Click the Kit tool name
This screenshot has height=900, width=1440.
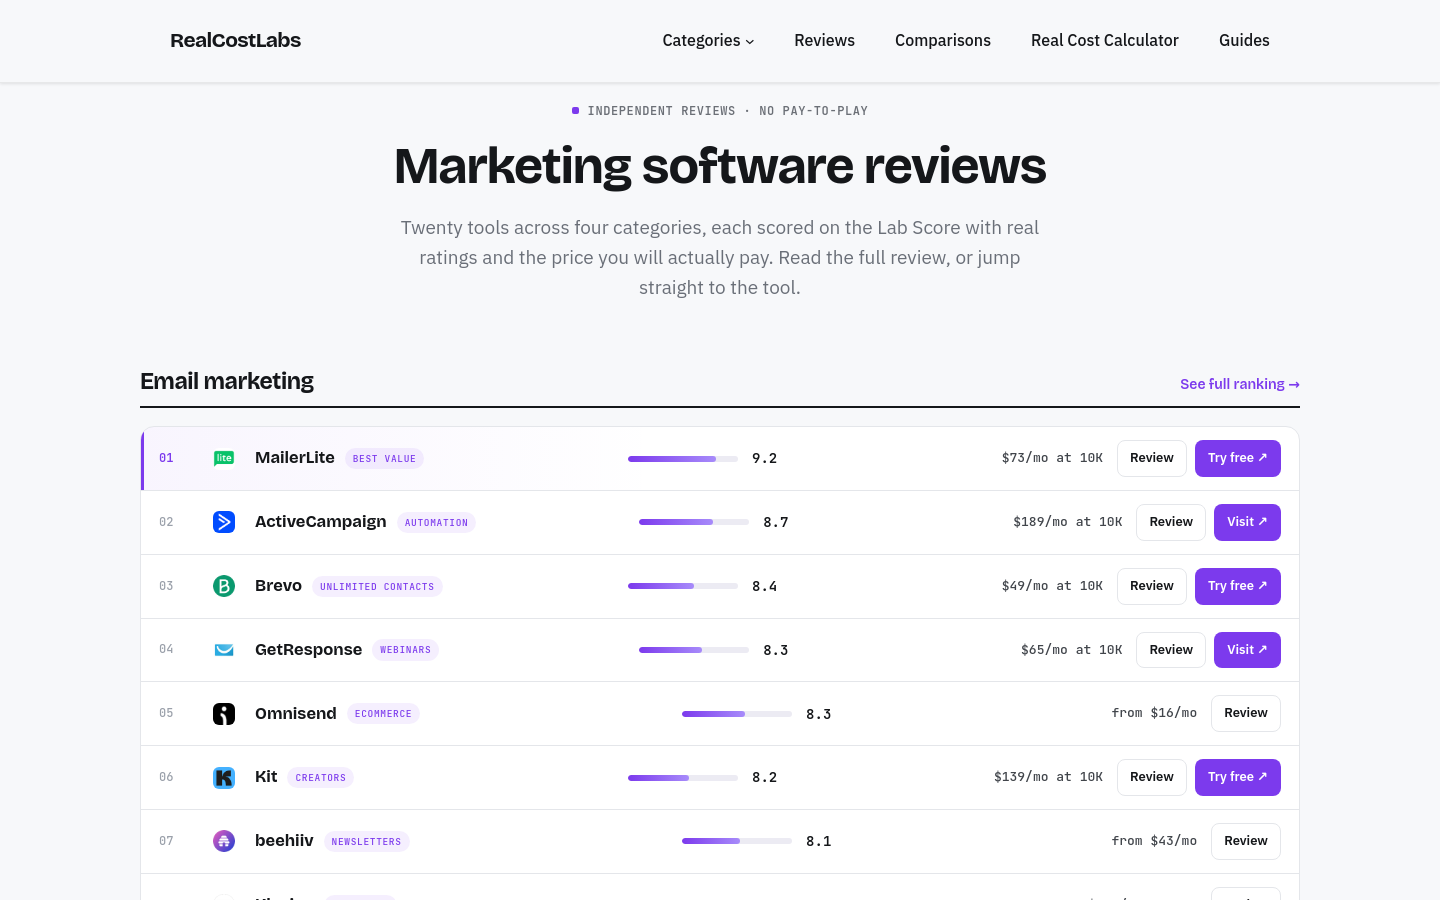click(x=266, y=777)
